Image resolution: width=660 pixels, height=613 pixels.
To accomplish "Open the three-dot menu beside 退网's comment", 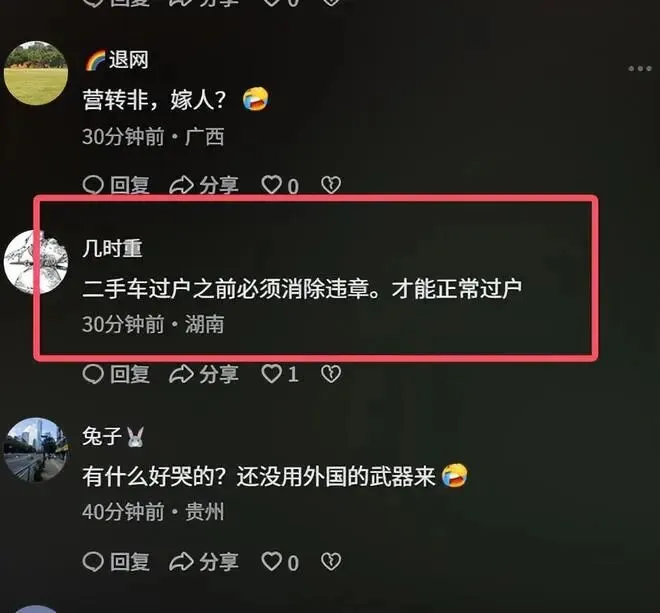I will [640, 68].
